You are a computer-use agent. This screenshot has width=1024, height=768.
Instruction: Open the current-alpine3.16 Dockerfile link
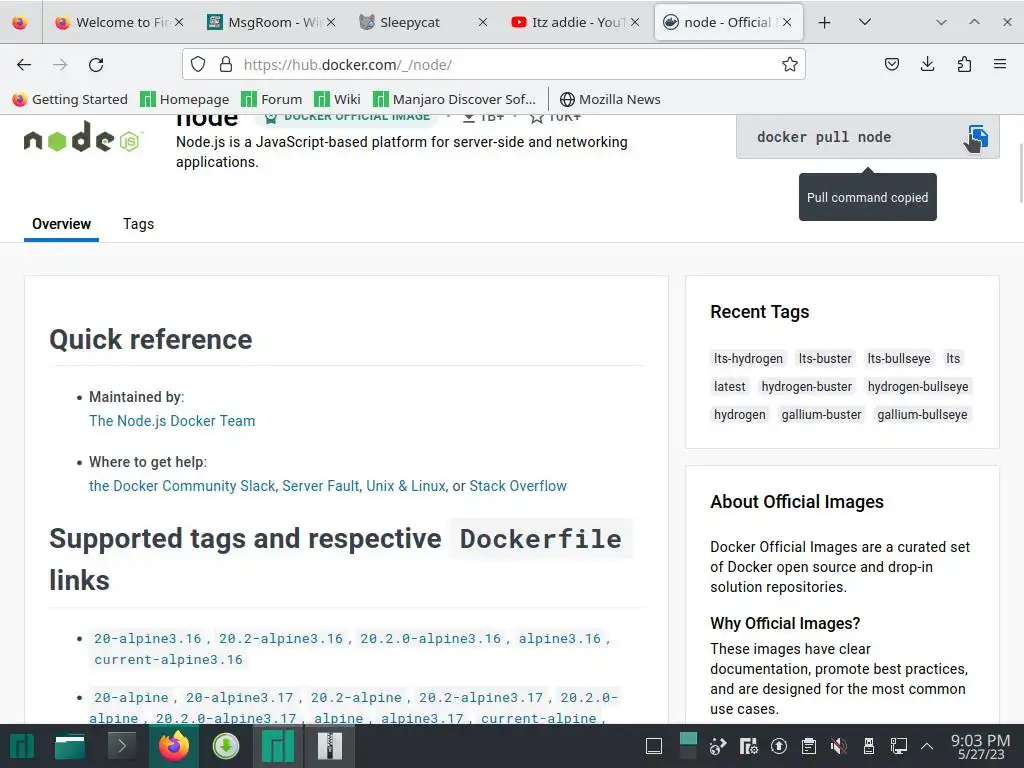pos(168,659)
